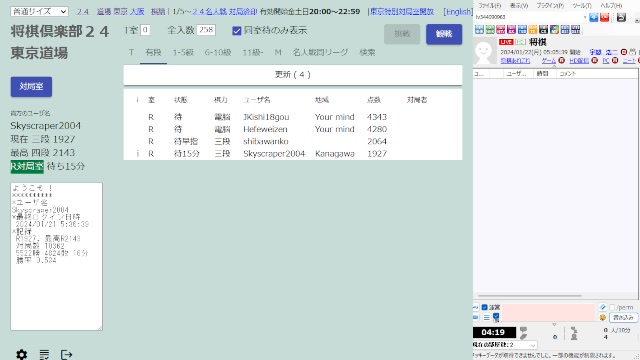The width and height of the screenshot is (640, 360).
Task: Click the greyed 挑戦 button
Action: (402, 34)
